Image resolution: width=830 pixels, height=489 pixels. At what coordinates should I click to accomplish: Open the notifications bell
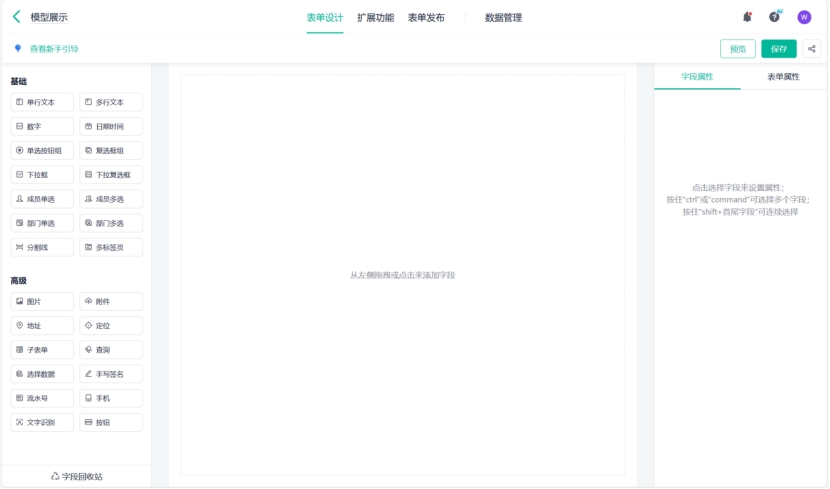(x=747, y=17)
